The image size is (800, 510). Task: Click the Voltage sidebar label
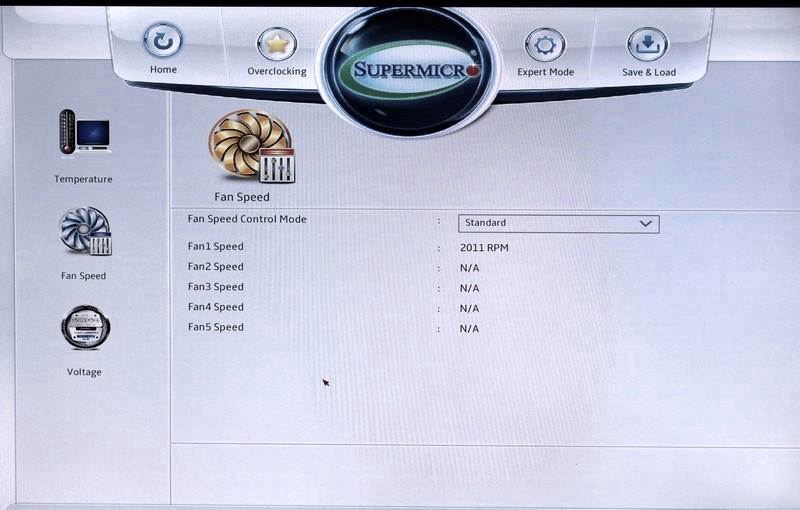(x=84, y=372)
